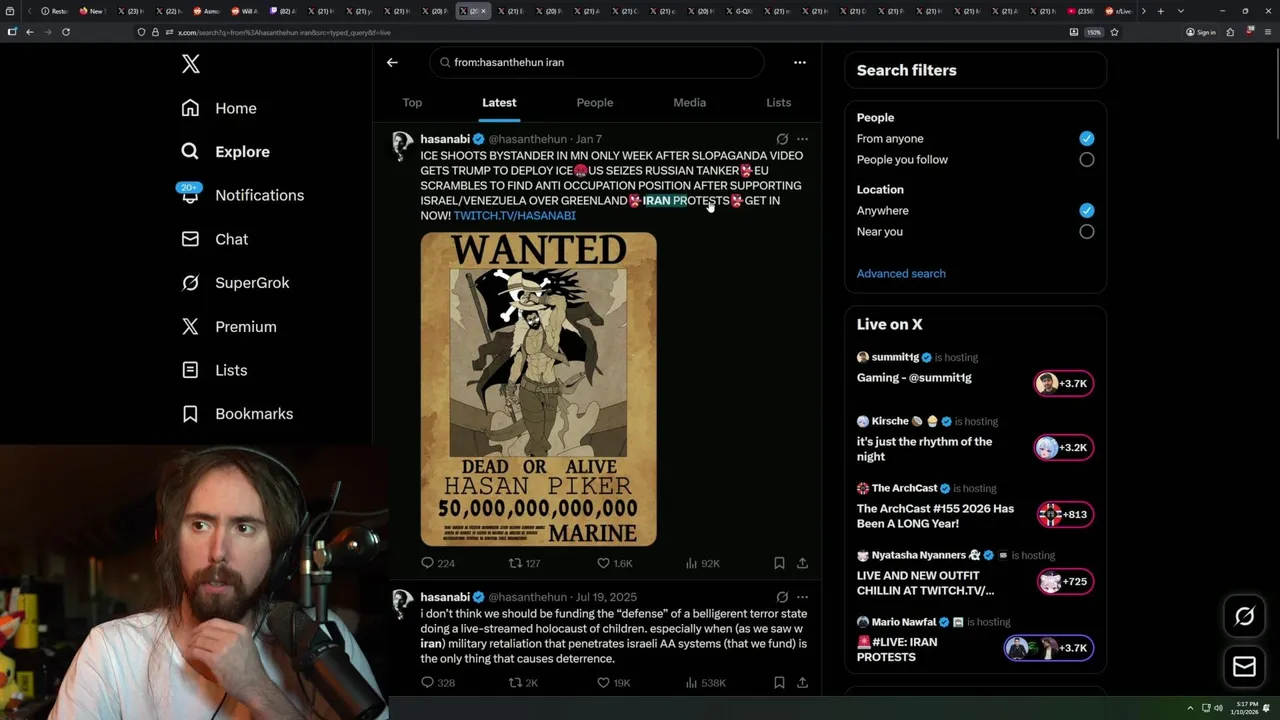Open Bookmarks in the sidebar
Viewport: 1280px width, 720px height.
click(237, 414)
